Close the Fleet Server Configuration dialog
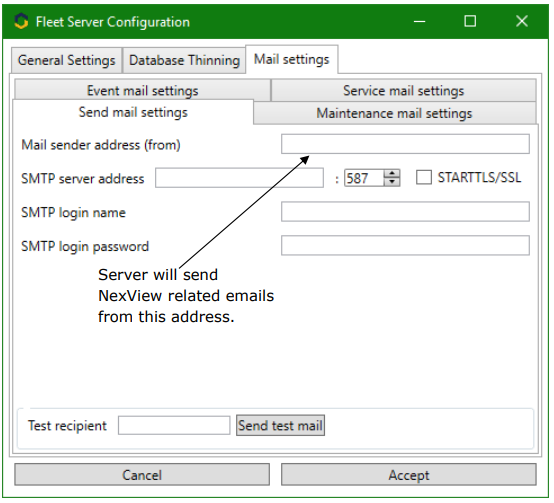This screenshot has width=554, height=503. [521, 21]
